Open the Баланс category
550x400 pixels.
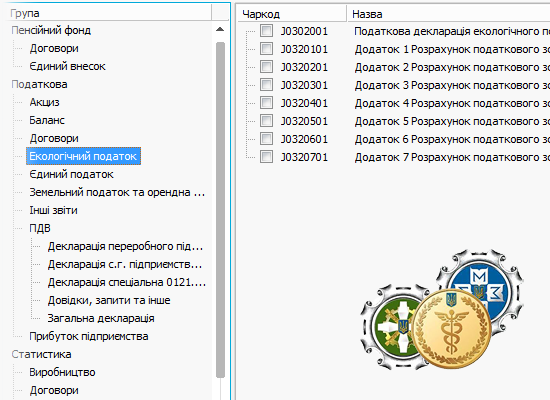click(47, 120)
